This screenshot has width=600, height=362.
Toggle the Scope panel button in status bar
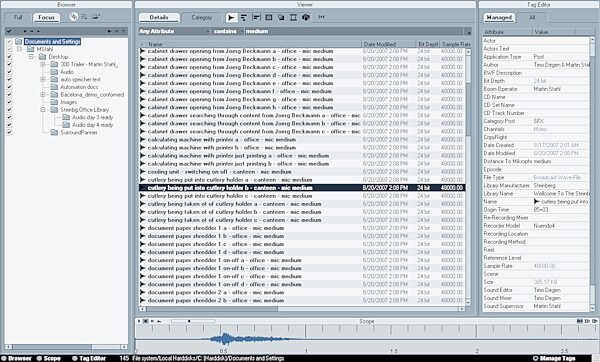point(49,358)
